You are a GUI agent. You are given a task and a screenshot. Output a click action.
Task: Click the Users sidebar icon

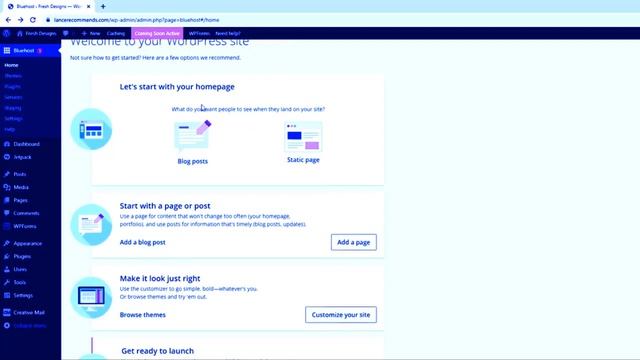click(x=7, y=269)
